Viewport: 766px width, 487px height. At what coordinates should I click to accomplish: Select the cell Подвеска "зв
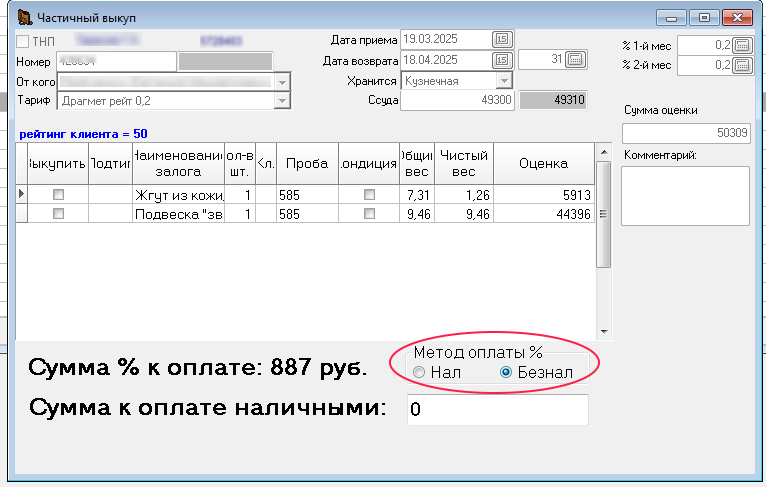178,214
